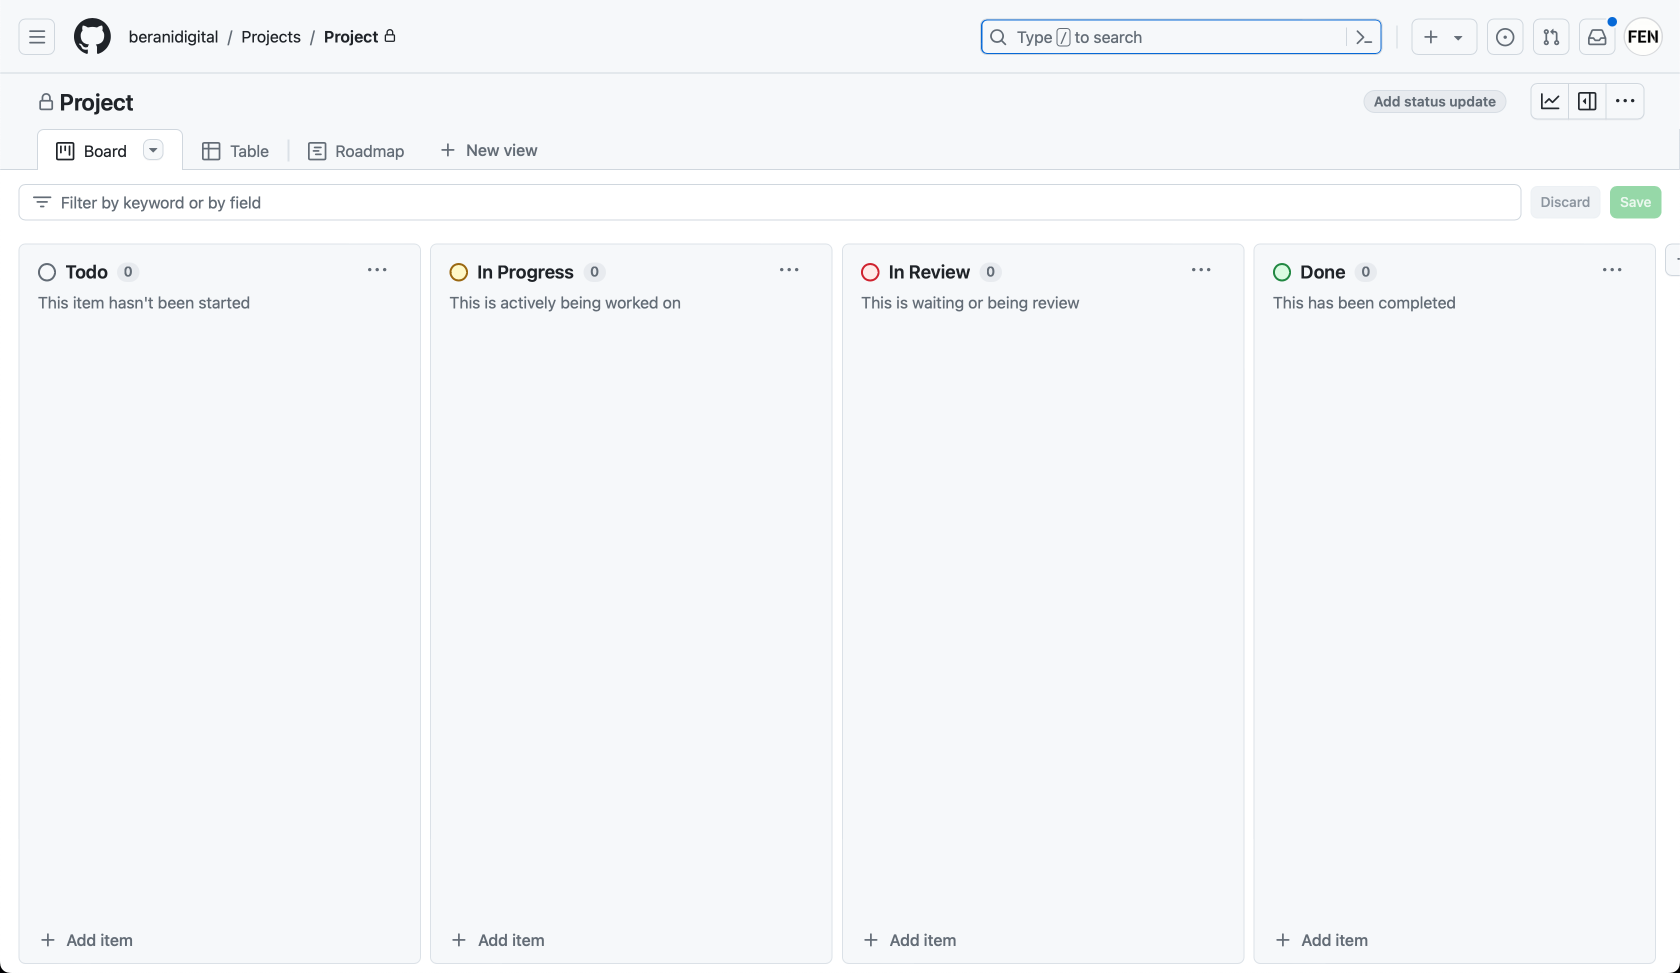Click the beranidigital breadcrumb link
This screenshot has height=973, width=1680.
coord(173,37)
